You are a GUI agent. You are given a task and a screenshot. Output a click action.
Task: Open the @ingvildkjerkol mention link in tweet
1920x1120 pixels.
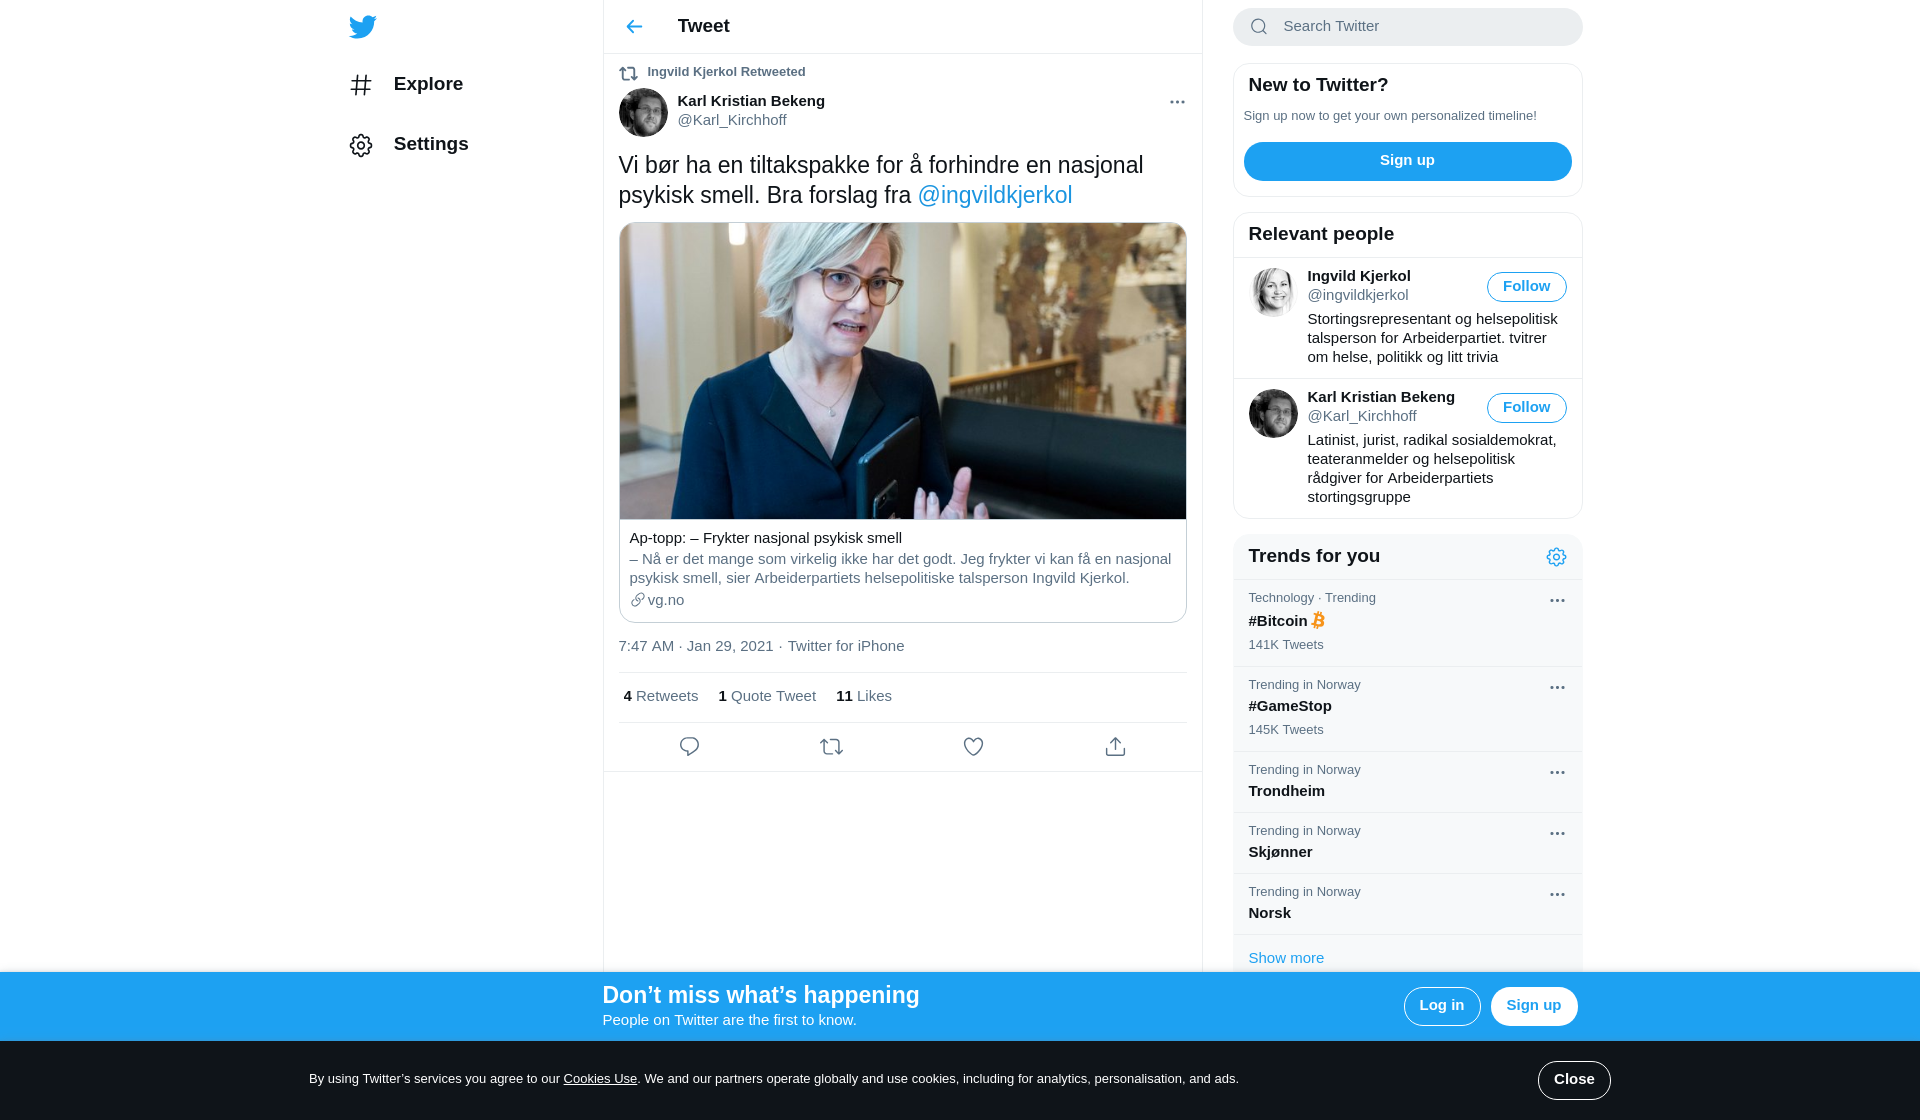(x=995, y=195)
